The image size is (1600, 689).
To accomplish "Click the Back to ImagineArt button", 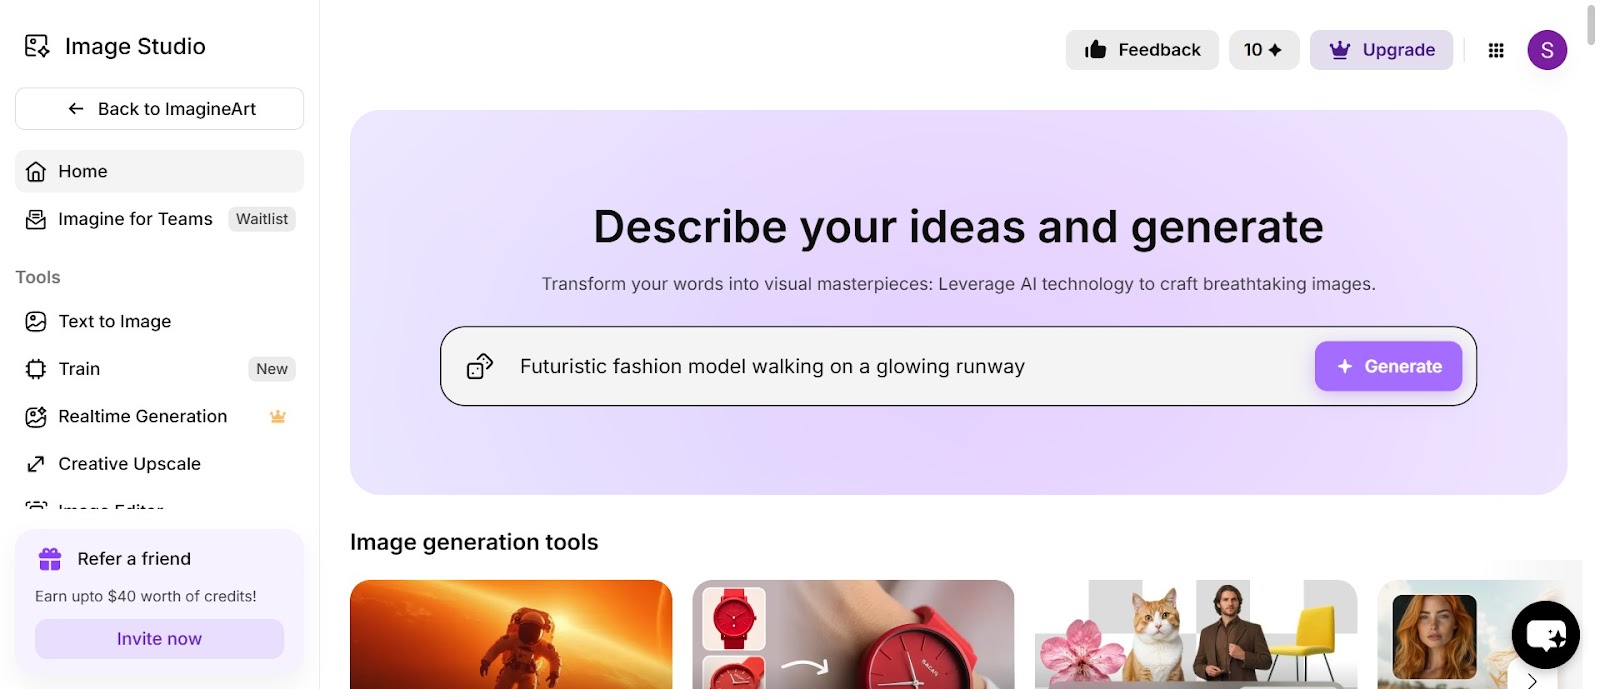I will point(159,109).
